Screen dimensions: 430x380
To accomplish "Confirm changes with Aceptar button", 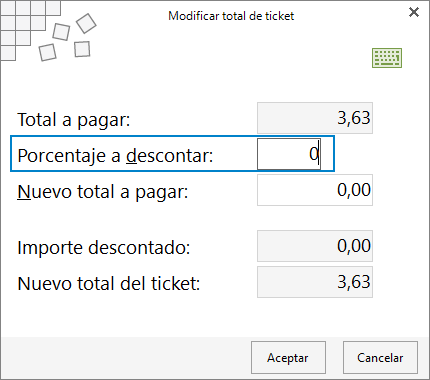I will click(288, 357).
